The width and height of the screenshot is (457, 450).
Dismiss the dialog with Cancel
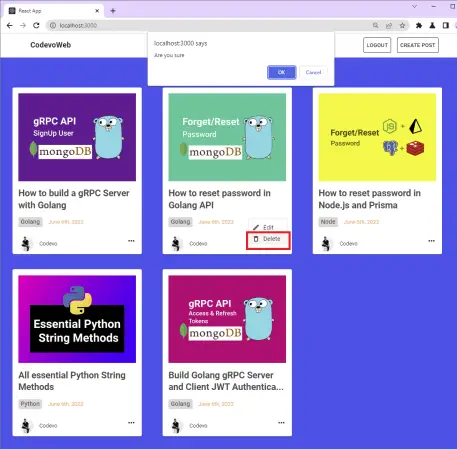[x=313, y=72]
